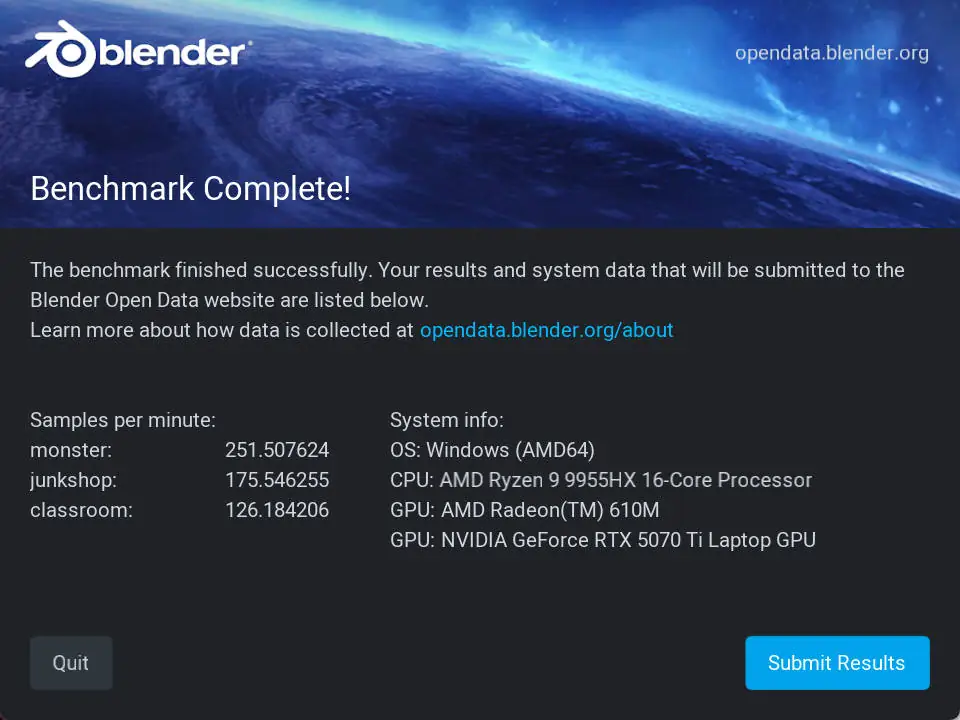
Task: Click the monster scene label
Action: (71, 450)
